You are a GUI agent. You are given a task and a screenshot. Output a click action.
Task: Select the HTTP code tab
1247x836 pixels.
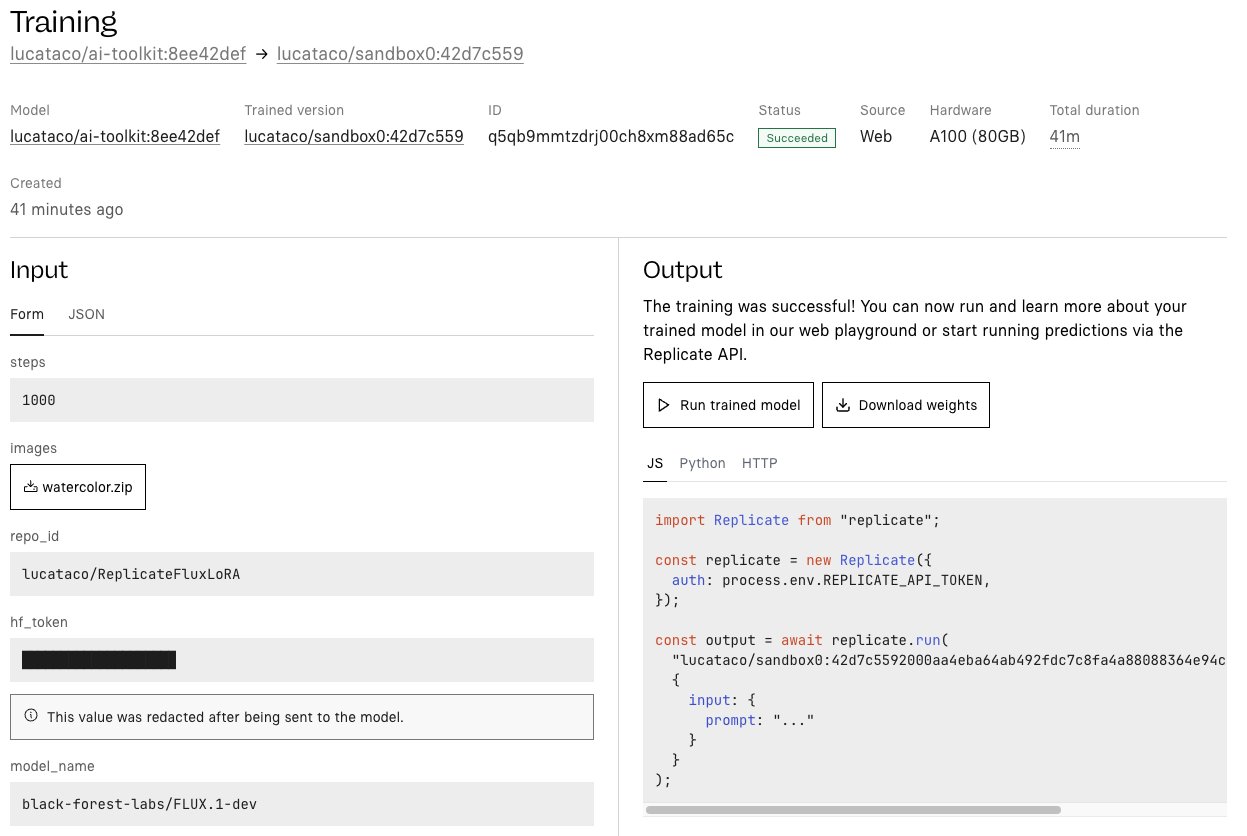click(759, 463)
